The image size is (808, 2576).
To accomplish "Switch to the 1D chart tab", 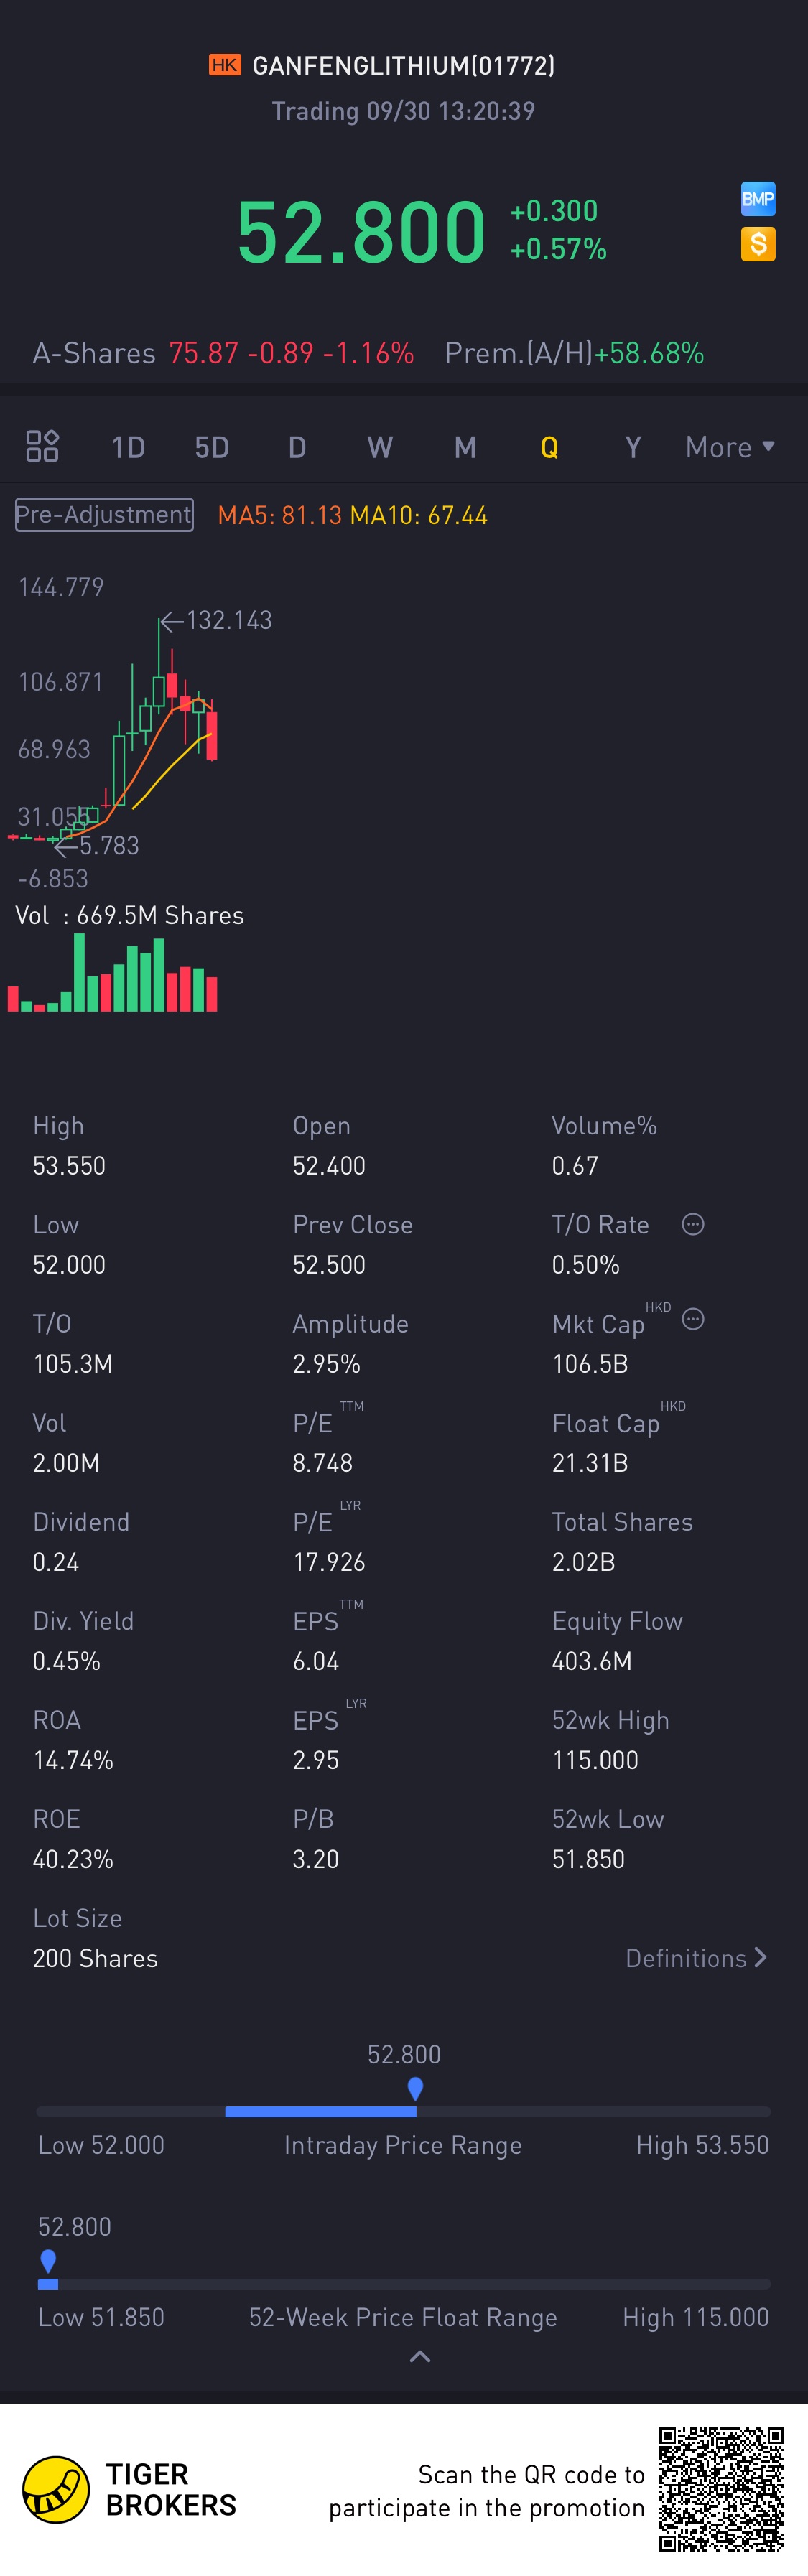I will coord(128,447).
